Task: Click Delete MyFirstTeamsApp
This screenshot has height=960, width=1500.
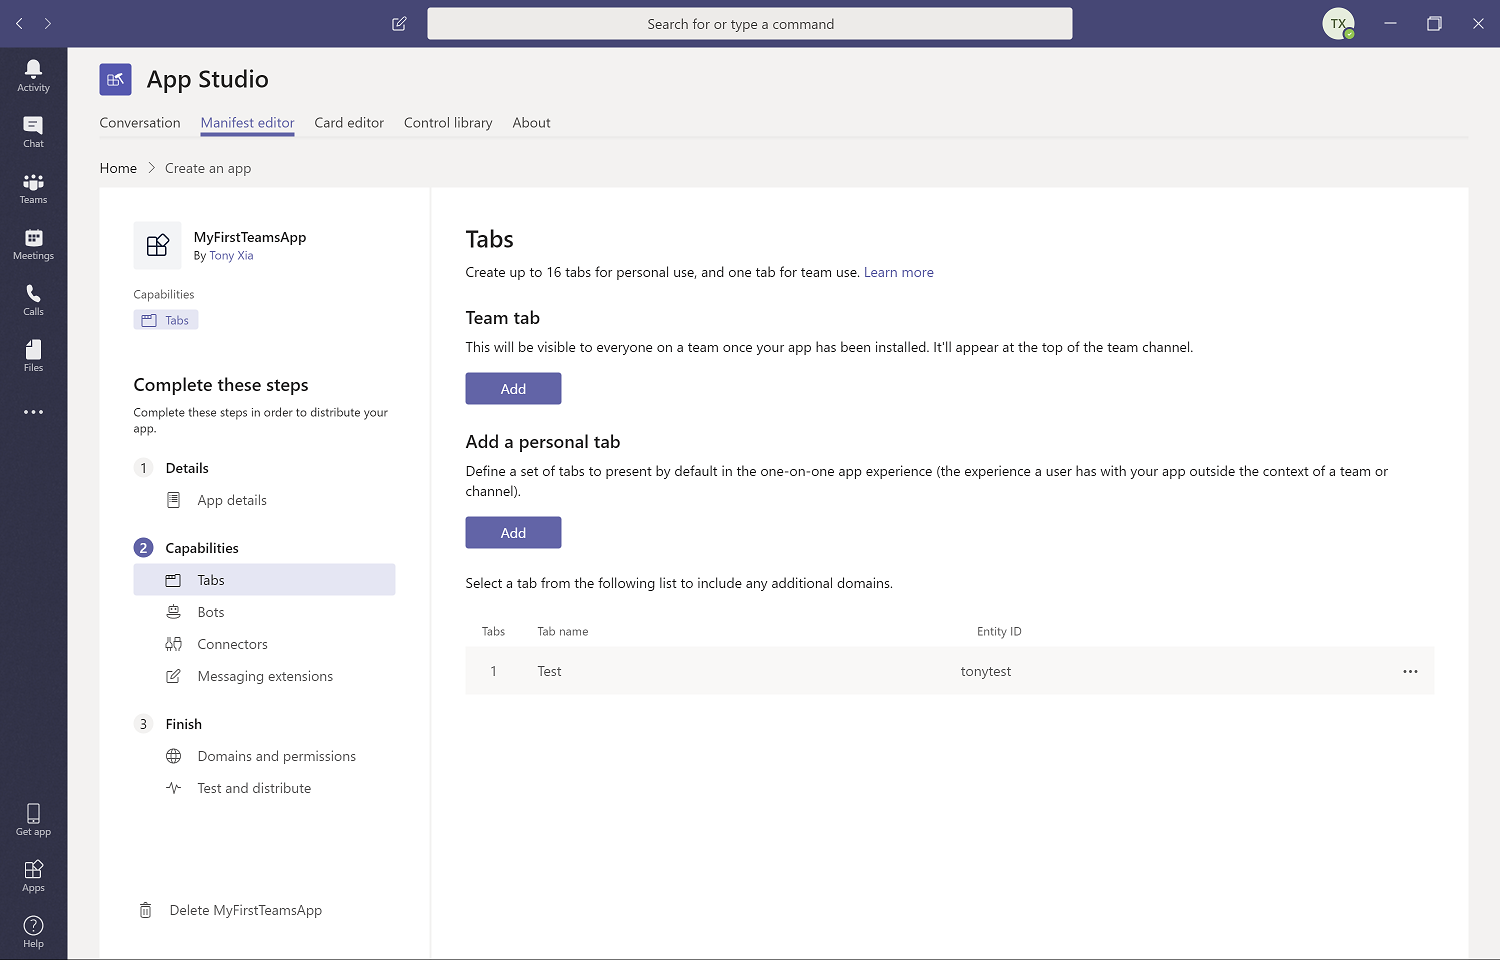Action: pos(246,910)
